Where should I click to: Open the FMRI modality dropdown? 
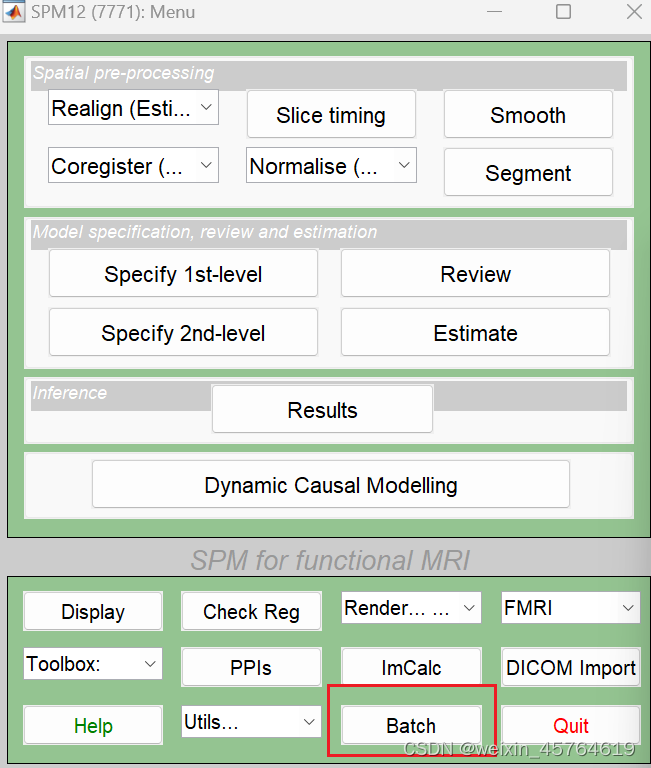[571, 608]
